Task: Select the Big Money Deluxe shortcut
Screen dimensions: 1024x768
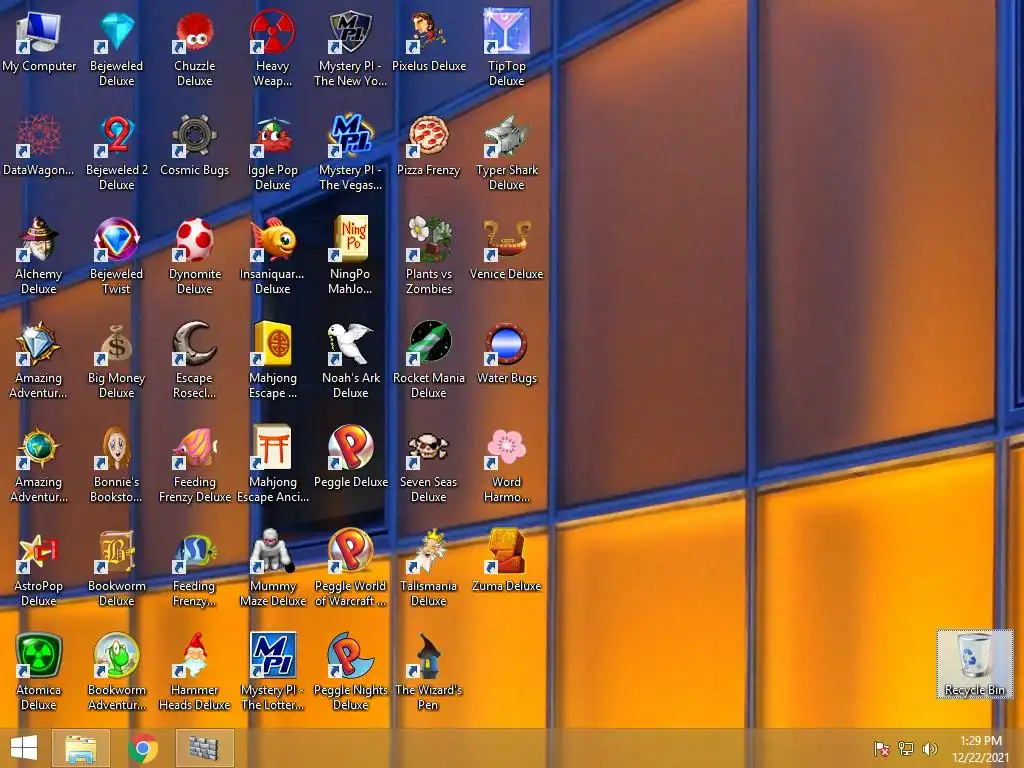Action: point(116,359)
